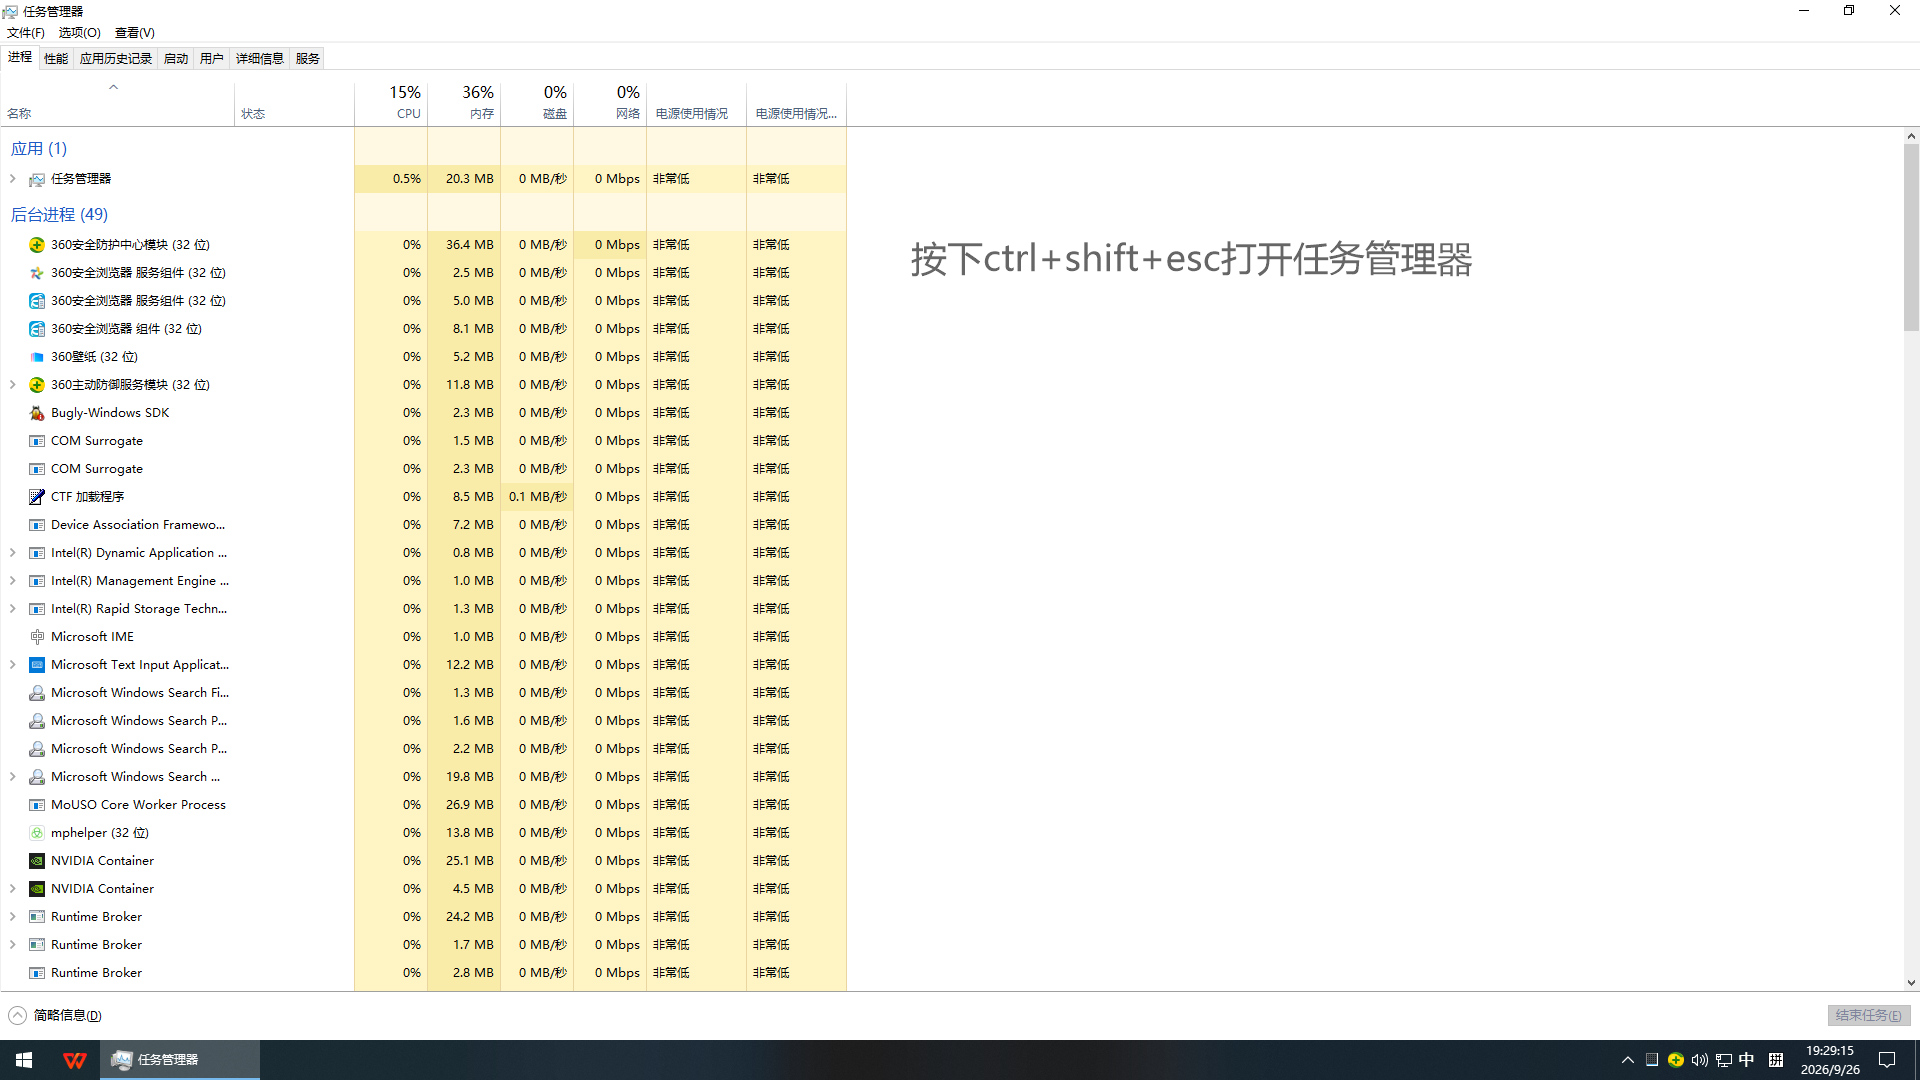Switch to the 性能 tab
Screen dimensions: 1920x1080
pos(56,59)
